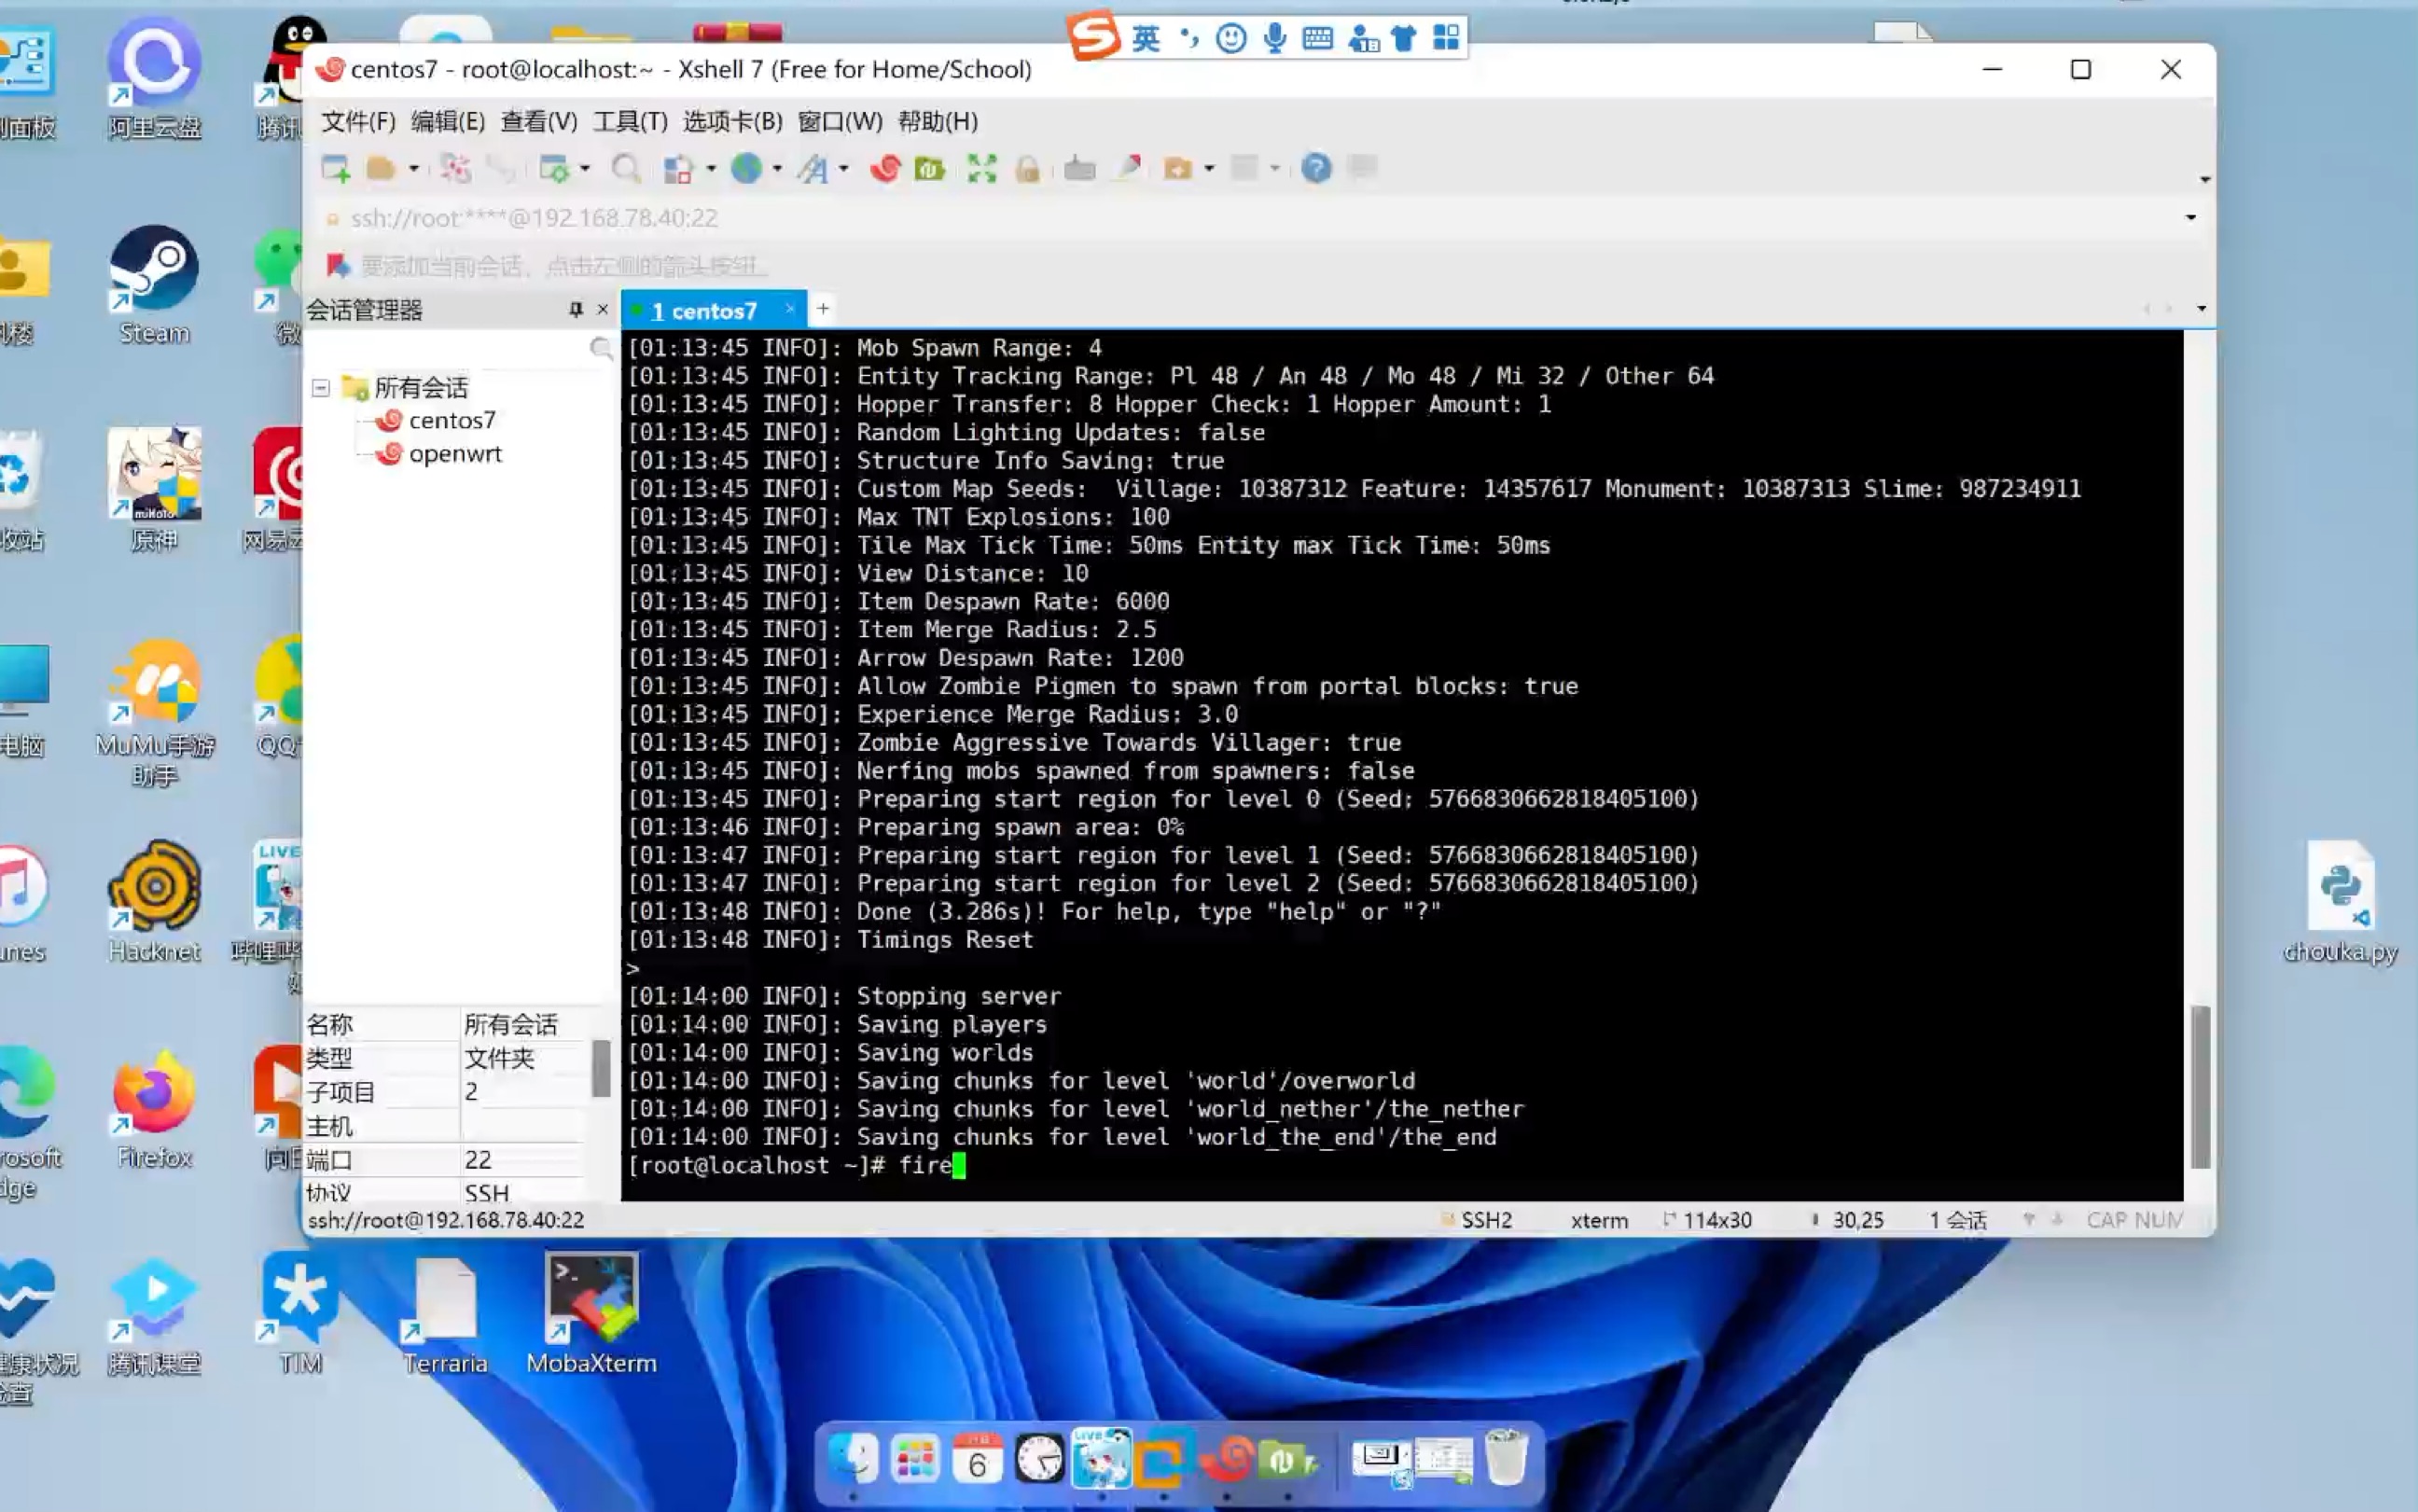2418x1512 pixels.
Task: Expand the Encoding globe dropdown arrow
Action: 777,169
